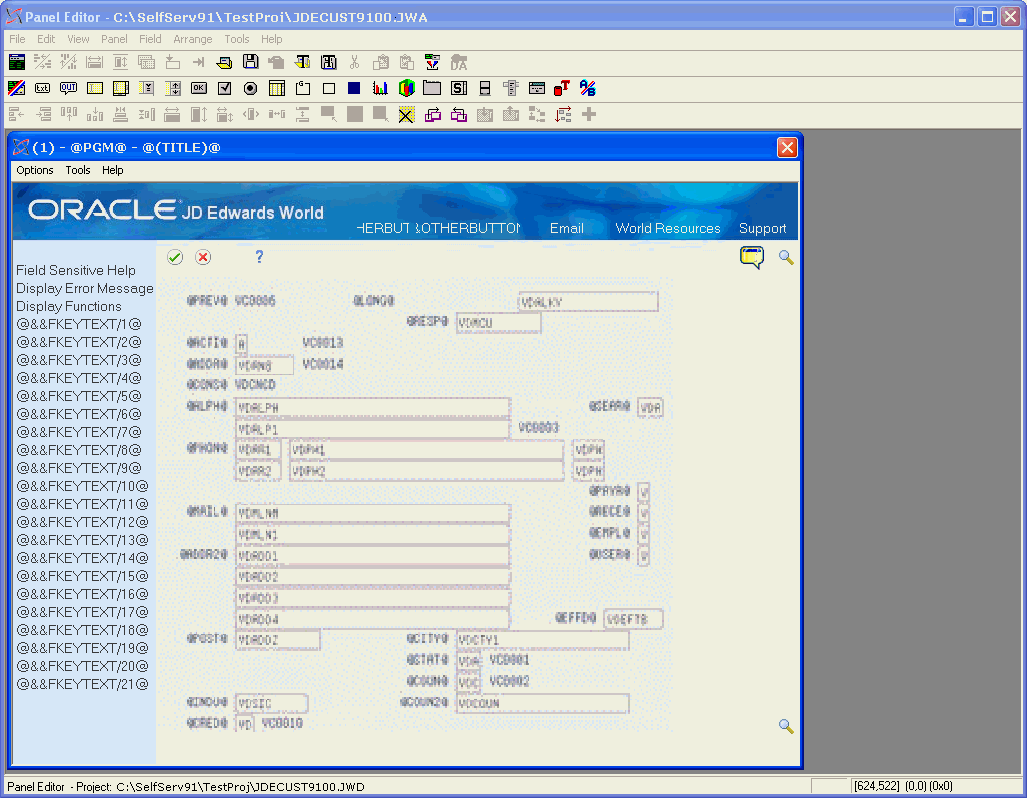This screenshot has width=1027, height=798.
Task: Click the blue question mark help icon
Action: (x=259, y=257)
